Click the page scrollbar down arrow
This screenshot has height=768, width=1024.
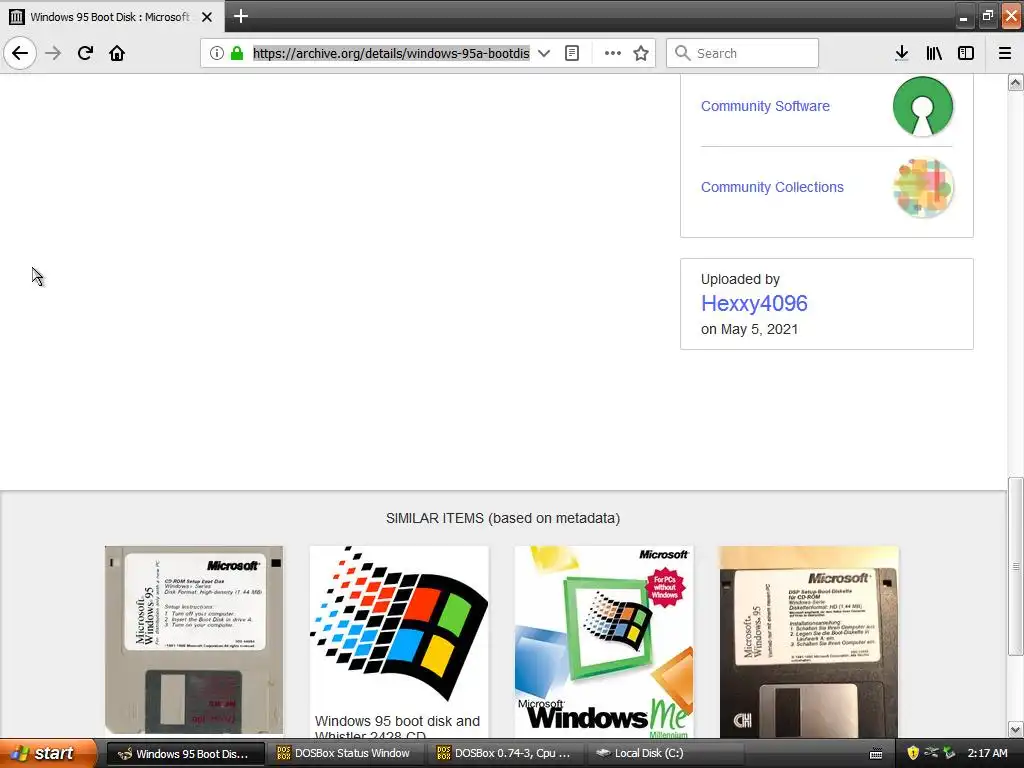point(1015,729)
